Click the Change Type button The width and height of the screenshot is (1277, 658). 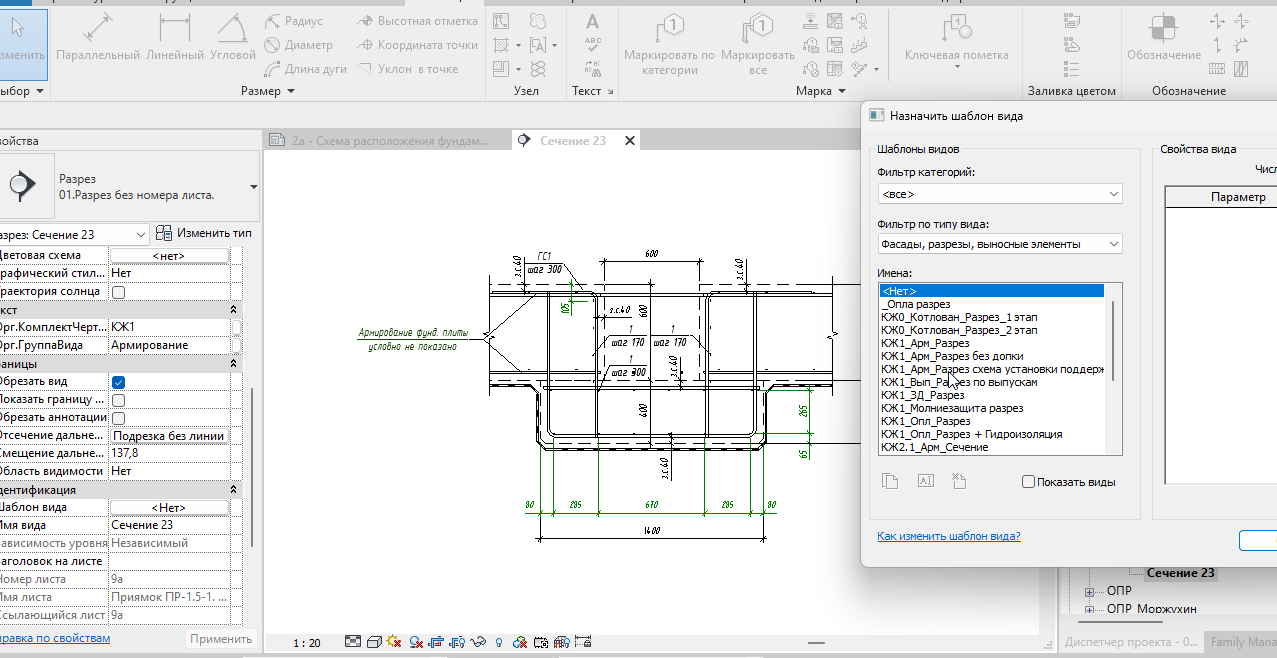click(x=204, y=233)
